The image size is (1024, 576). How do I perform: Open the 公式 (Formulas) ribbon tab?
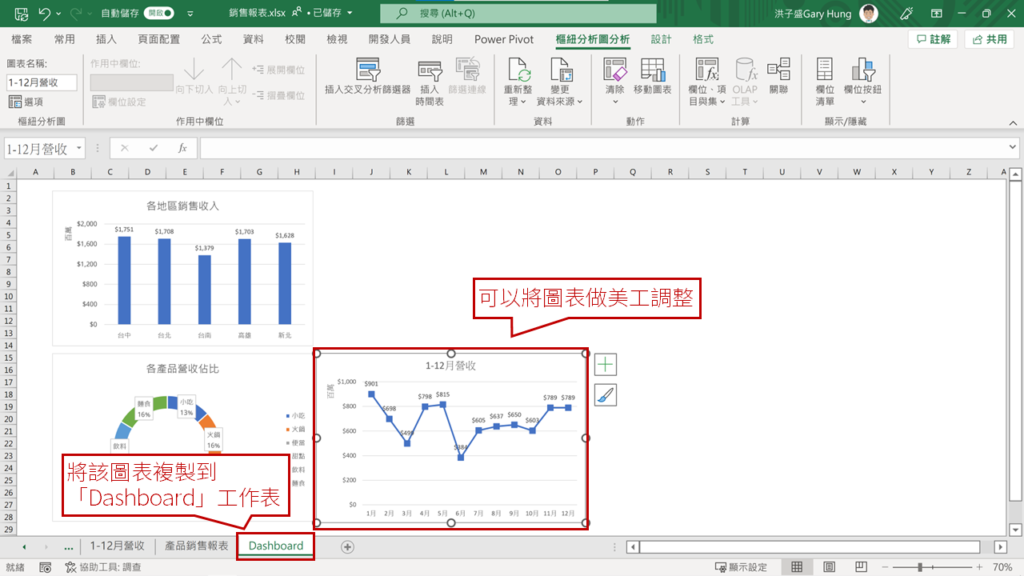point(212,39)
